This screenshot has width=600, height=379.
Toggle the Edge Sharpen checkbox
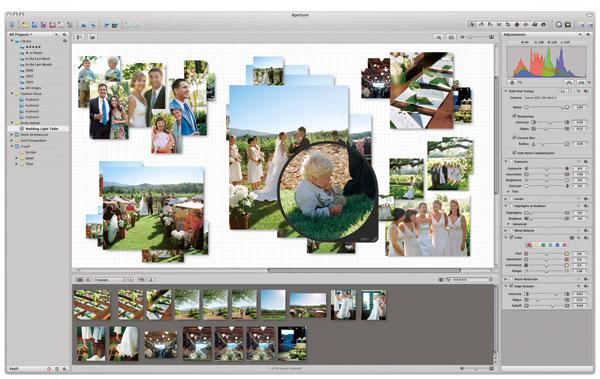click(x=511, y=286)
